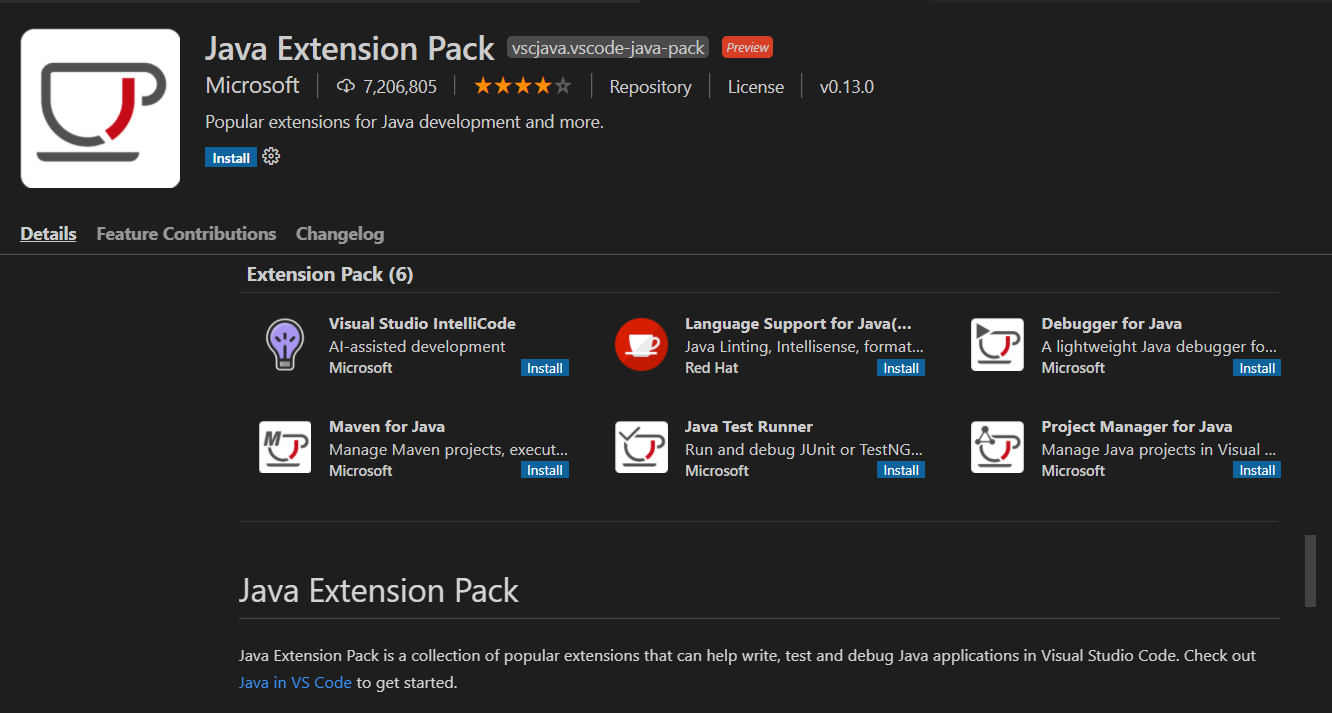Open the License link
The image size is (1332, 713).
point(756,87)
